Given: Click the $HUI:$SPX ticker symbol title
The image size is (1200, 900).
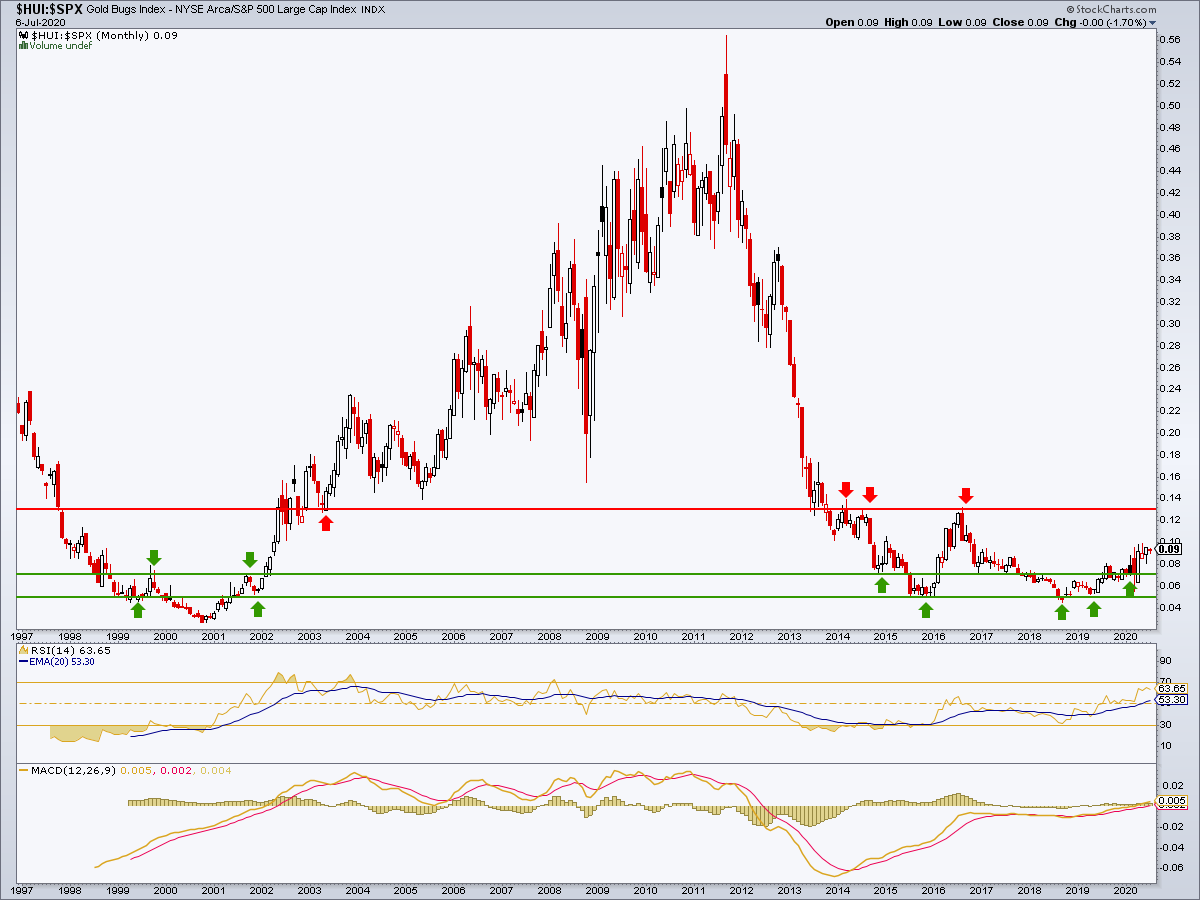Looking at the screenshot, I should (46, 9).
